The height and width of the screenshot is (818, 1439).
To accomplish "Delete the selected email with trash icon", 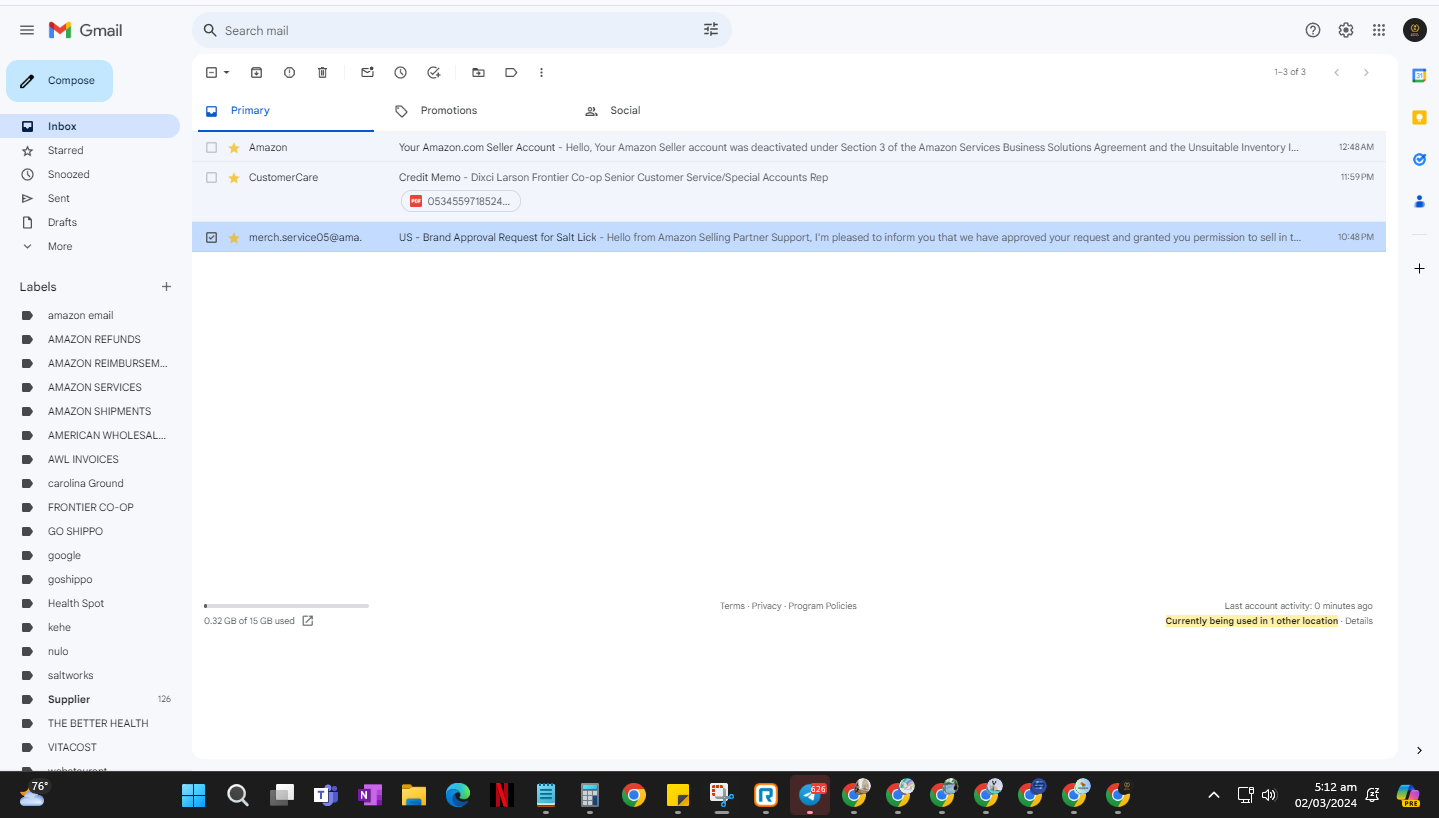I will point(322,72).
